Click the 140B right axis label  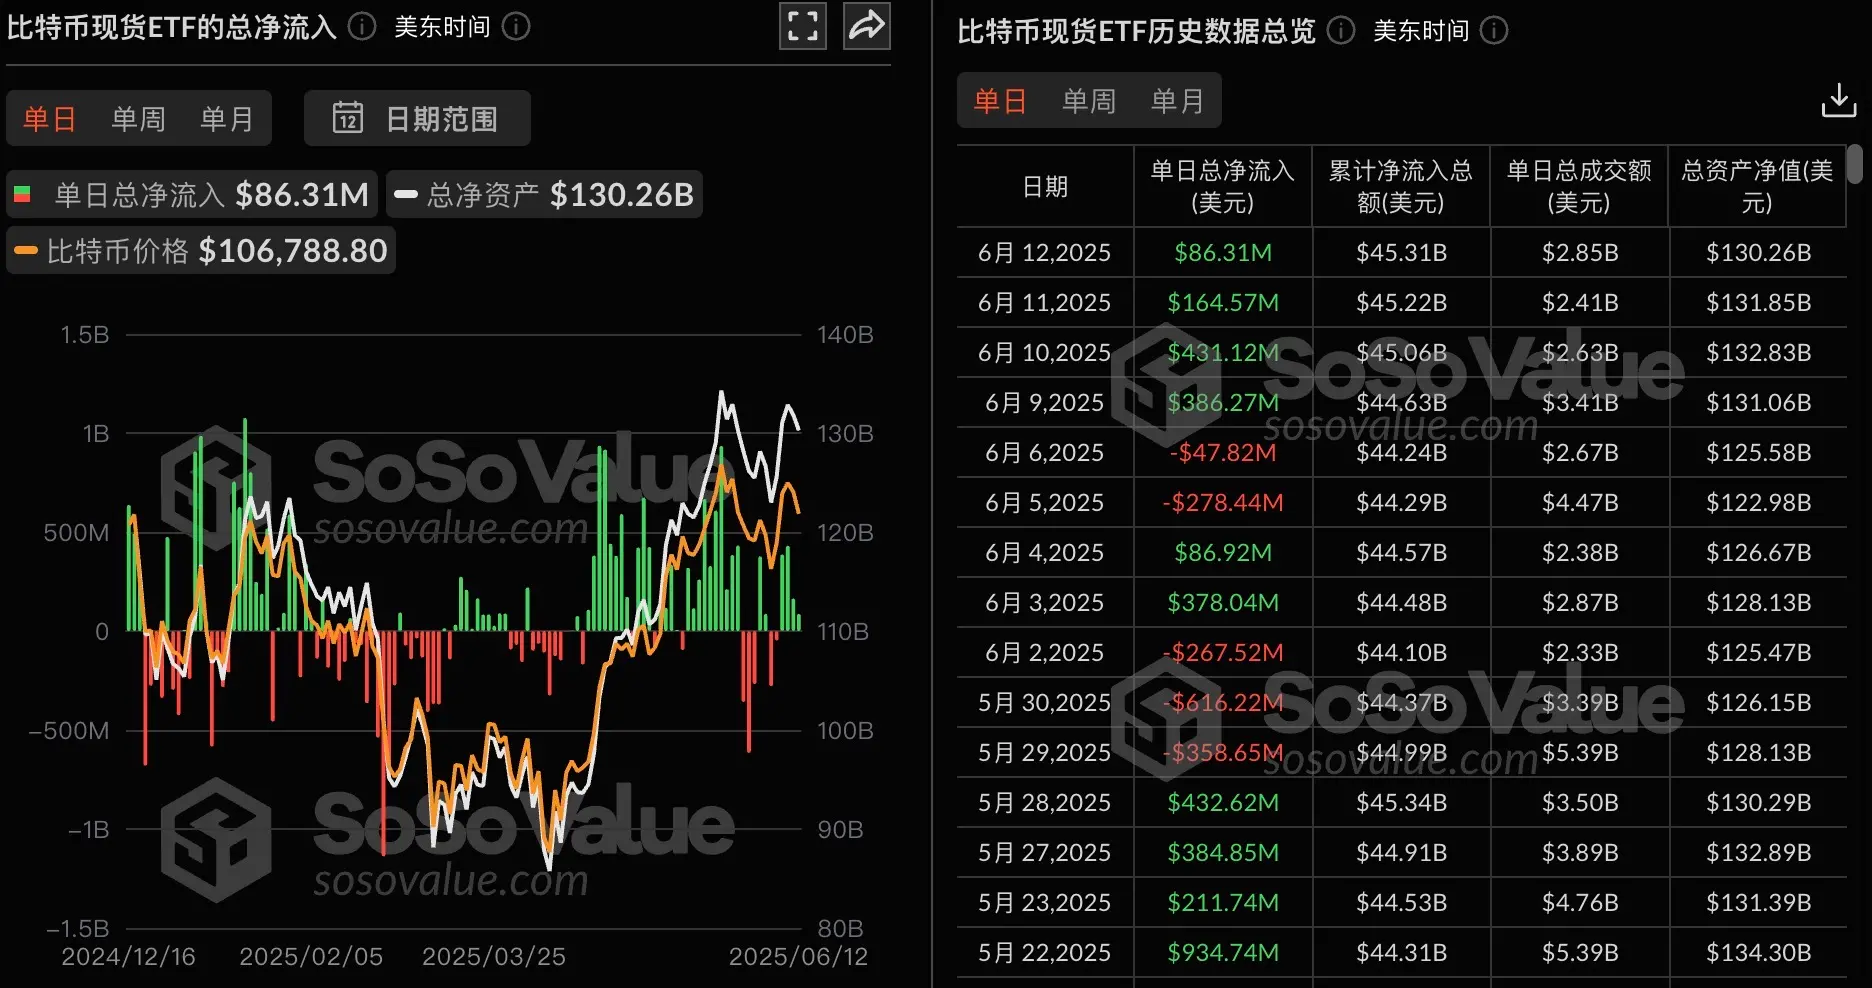point(845,335)
